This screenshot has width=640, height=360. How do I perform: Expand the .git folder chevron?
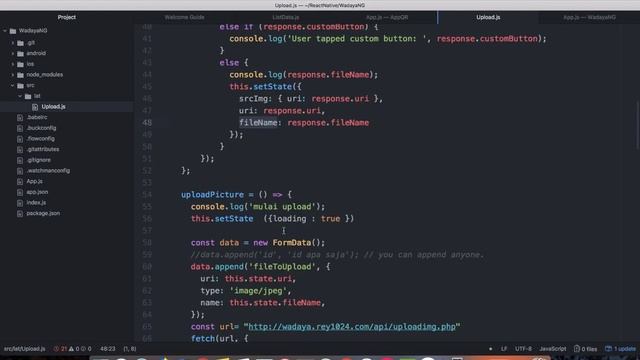coord(13,43)
